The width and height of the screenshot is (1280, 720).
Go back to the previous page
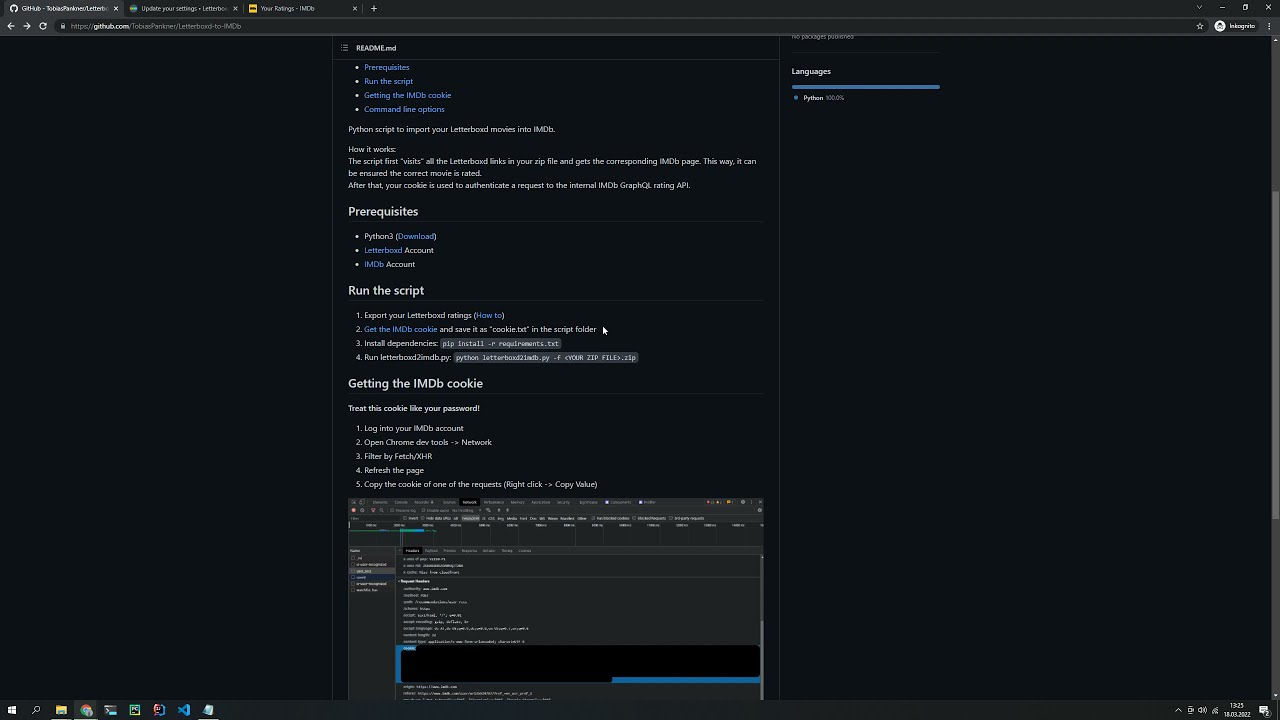tap(11, 26)
